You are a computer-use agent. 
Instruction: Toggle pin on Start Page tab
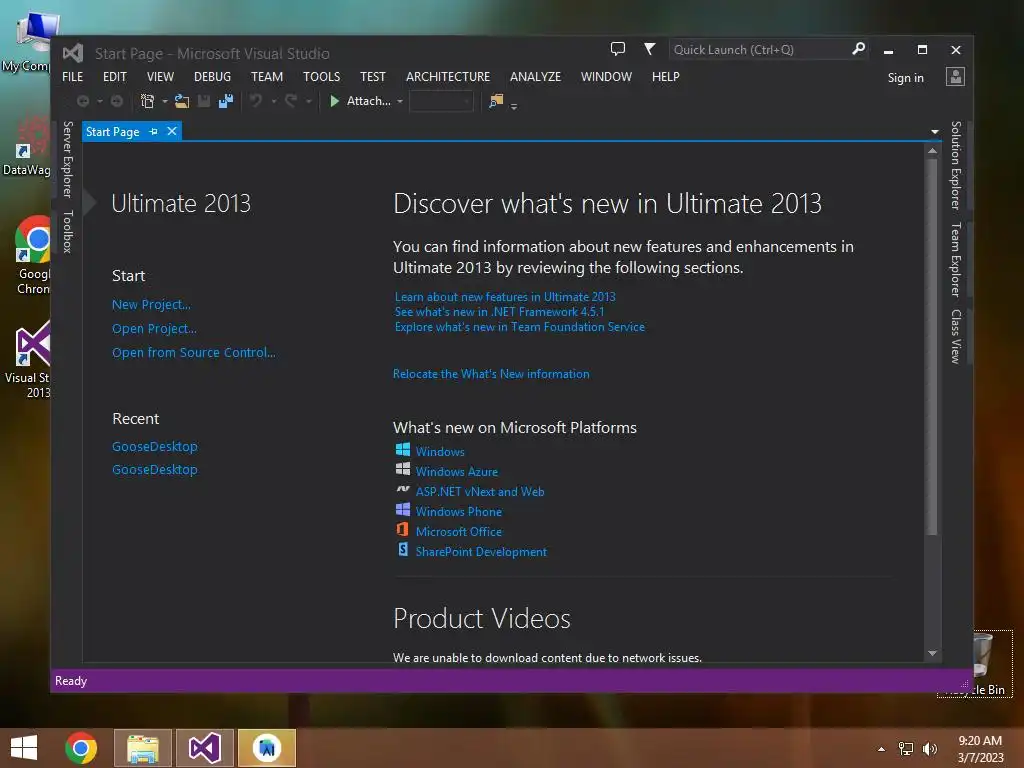153,132
